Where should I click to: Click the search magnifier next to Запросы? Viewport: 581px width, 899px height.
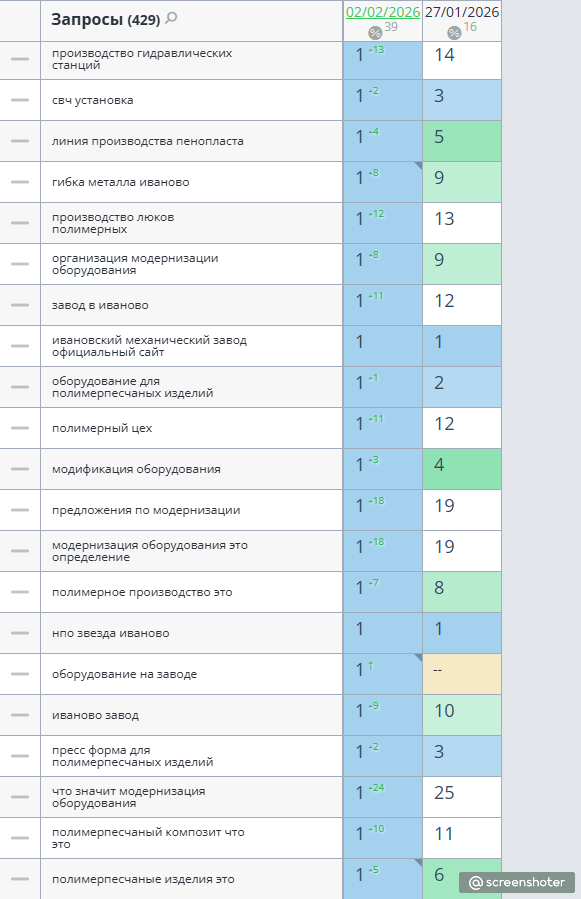171,18
